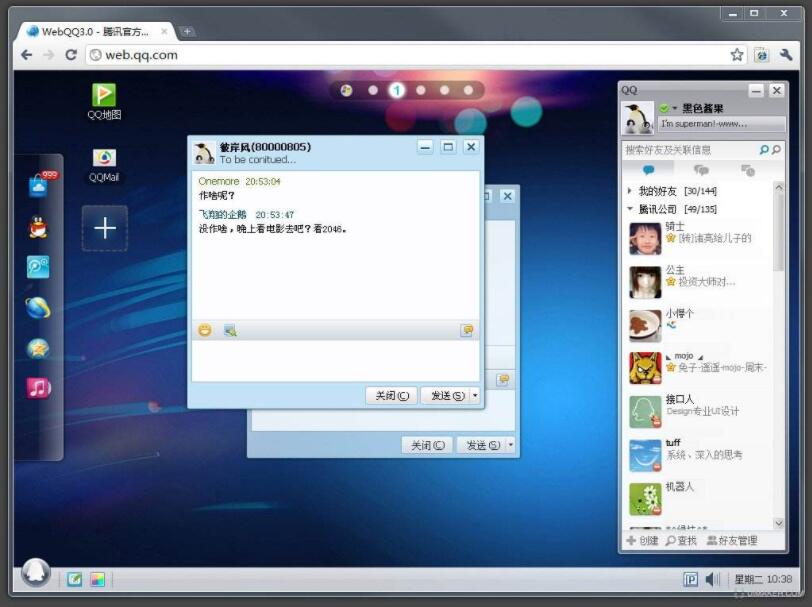The height and width of the screenshot is (607, 812).
Task: Launch the globe browser app in the left dock
Action: pyautogui.click(x=38, y=307)
